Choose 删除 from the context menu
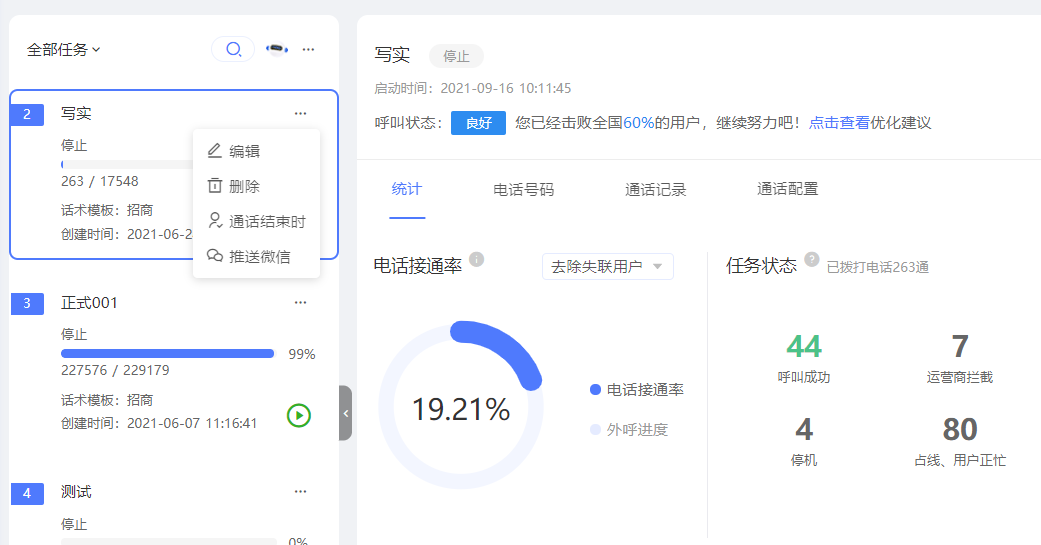The image size is (1041, 545). (256, 187)
